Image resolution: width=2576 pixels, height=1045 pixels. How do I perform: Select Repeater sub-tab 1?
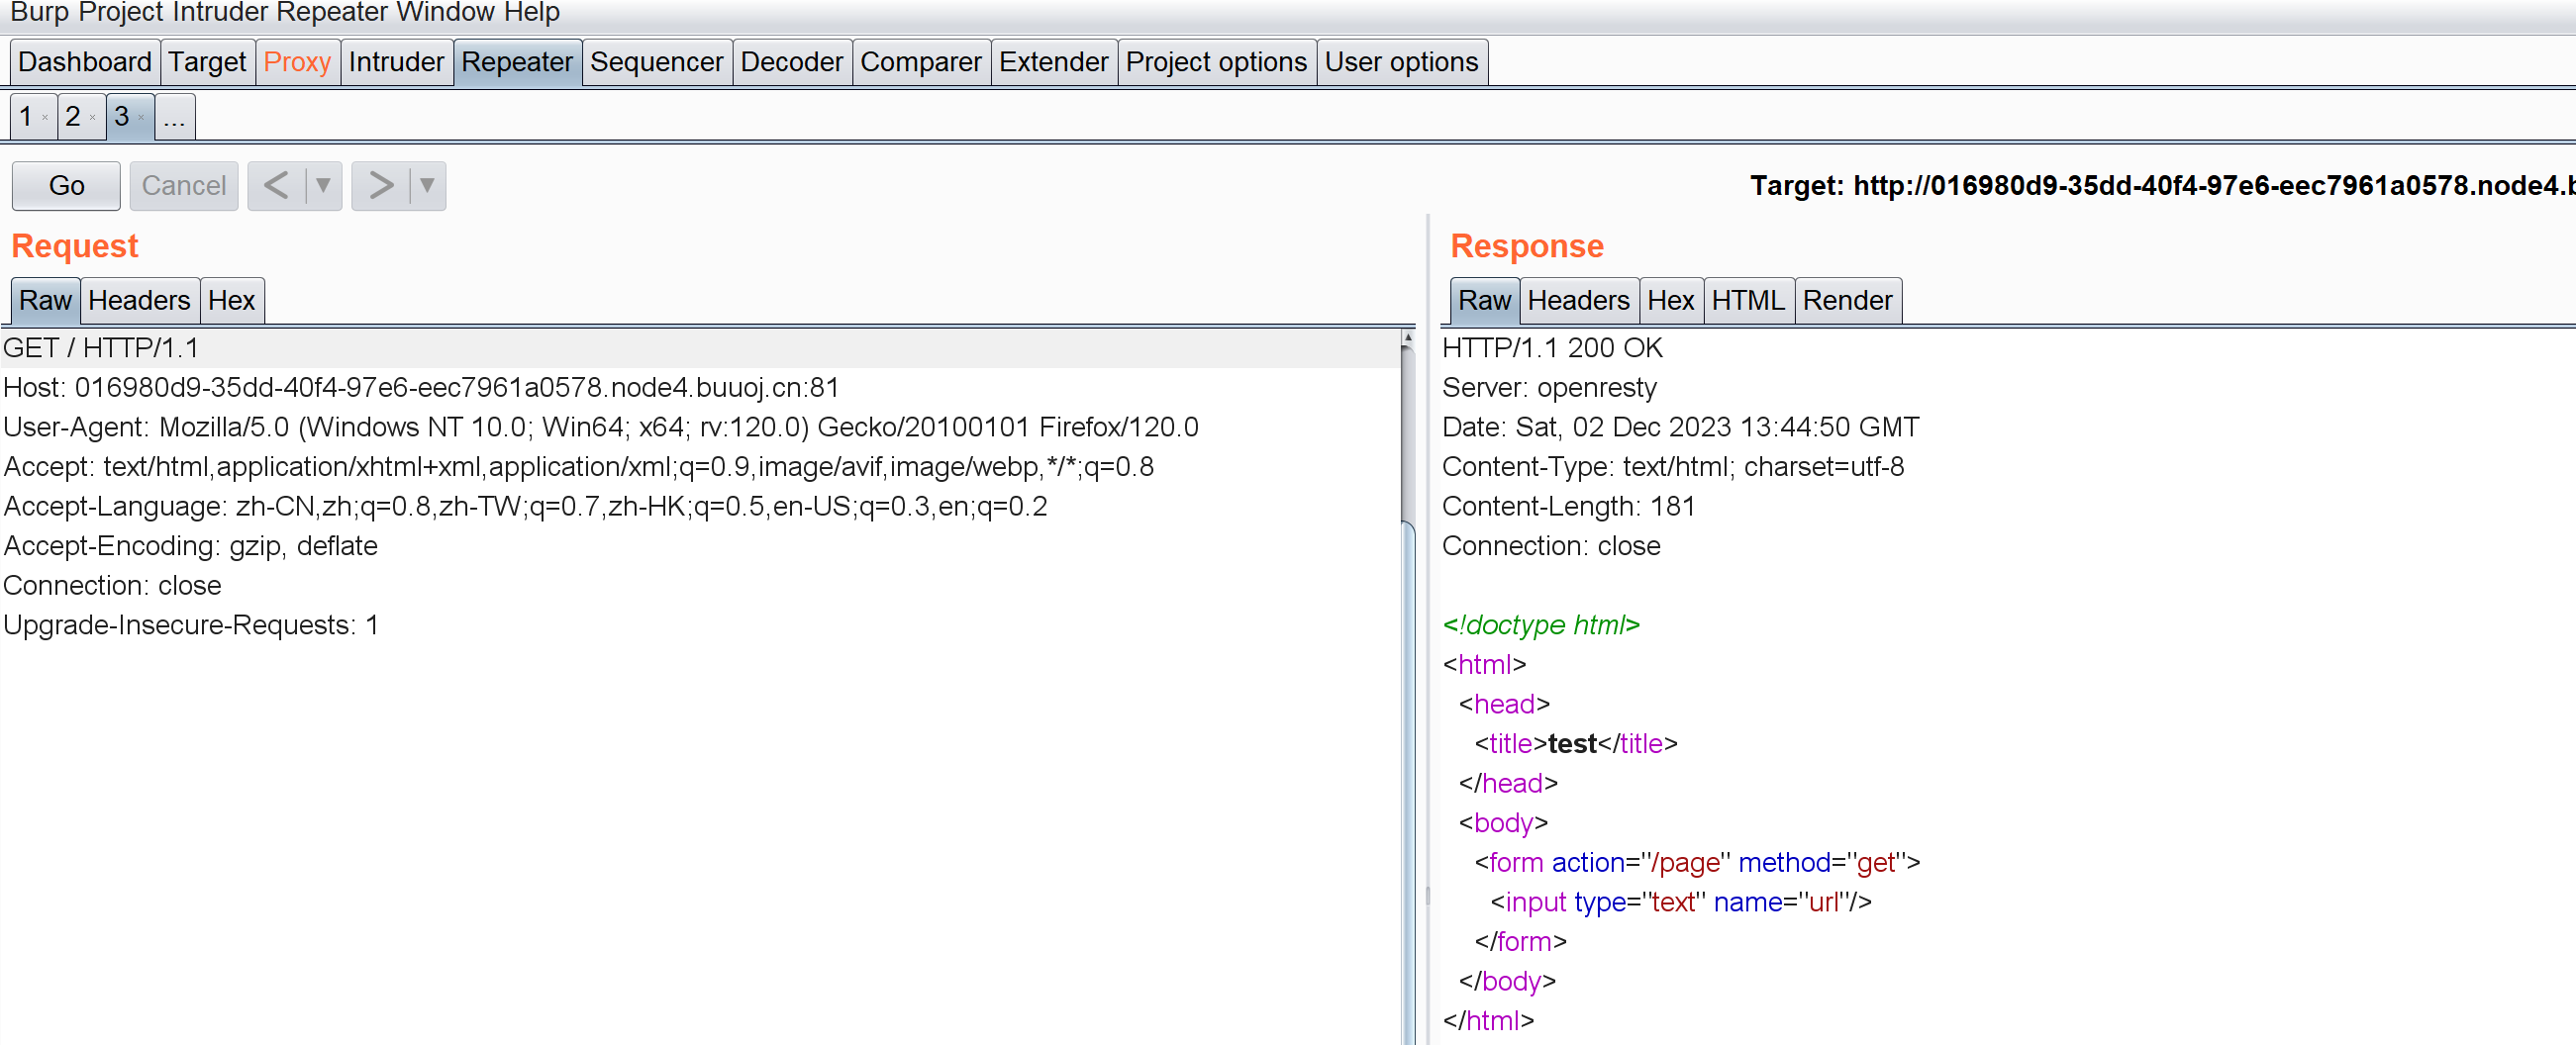[26, 117]
